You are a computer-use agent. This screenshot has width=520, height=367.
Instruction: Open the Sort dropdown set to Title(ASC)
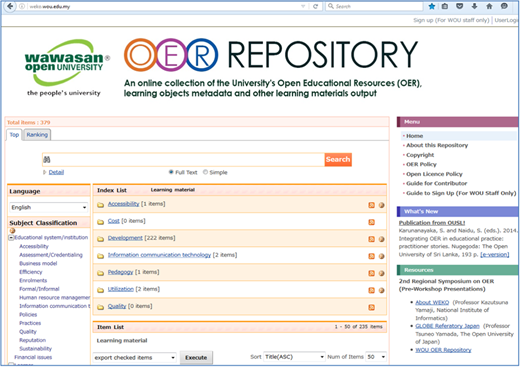294,357
